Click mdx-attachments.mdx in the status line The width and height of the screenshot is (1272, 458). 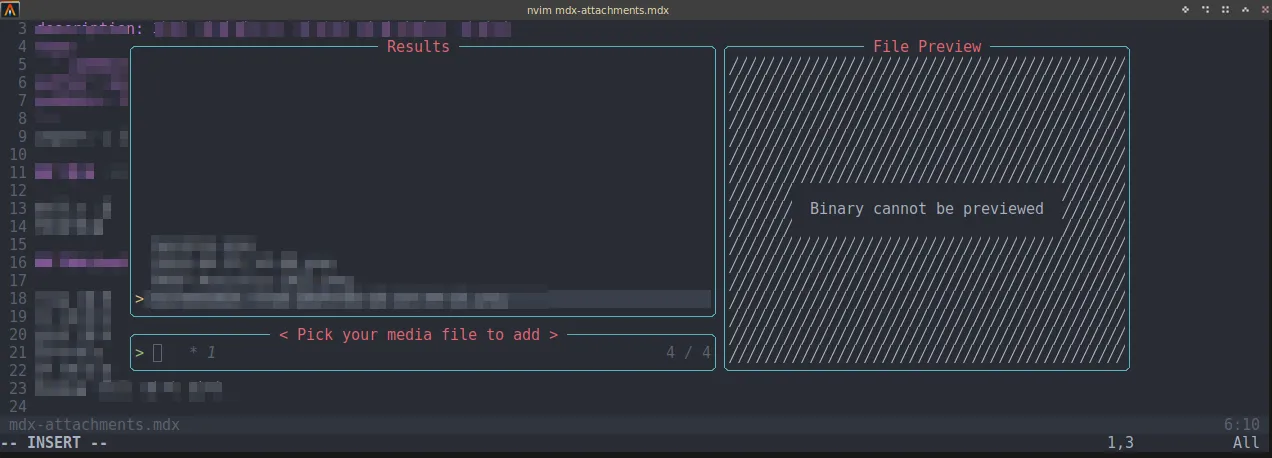click(x=94, y=425)
